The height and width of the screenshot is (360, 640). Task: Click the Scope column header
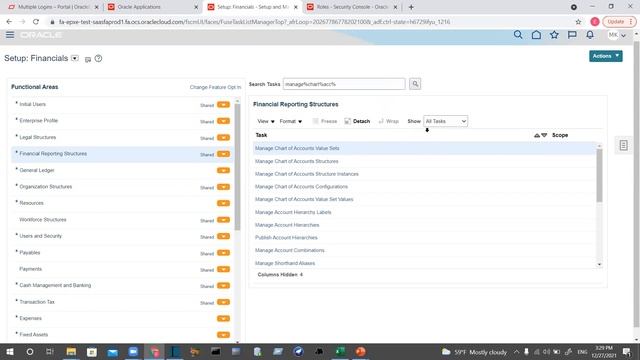[x=560, y=135]
